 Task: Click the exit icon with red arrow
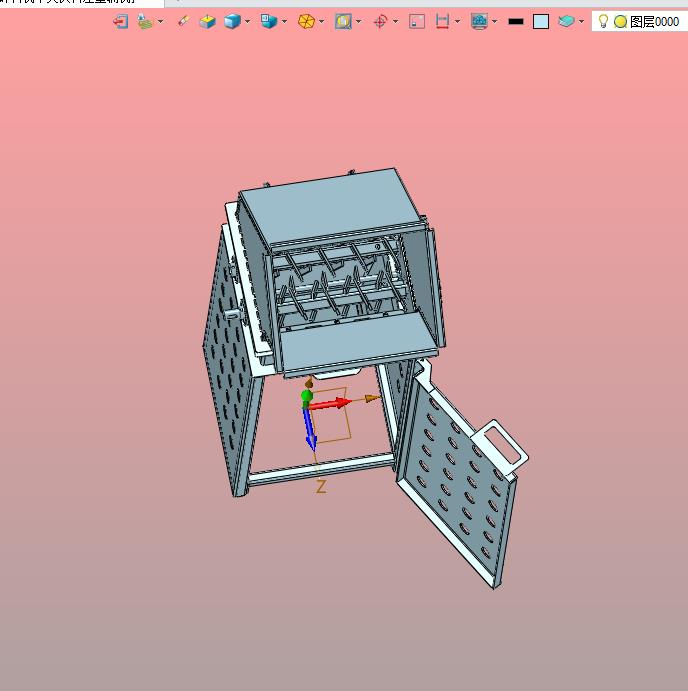coord(120,21)
